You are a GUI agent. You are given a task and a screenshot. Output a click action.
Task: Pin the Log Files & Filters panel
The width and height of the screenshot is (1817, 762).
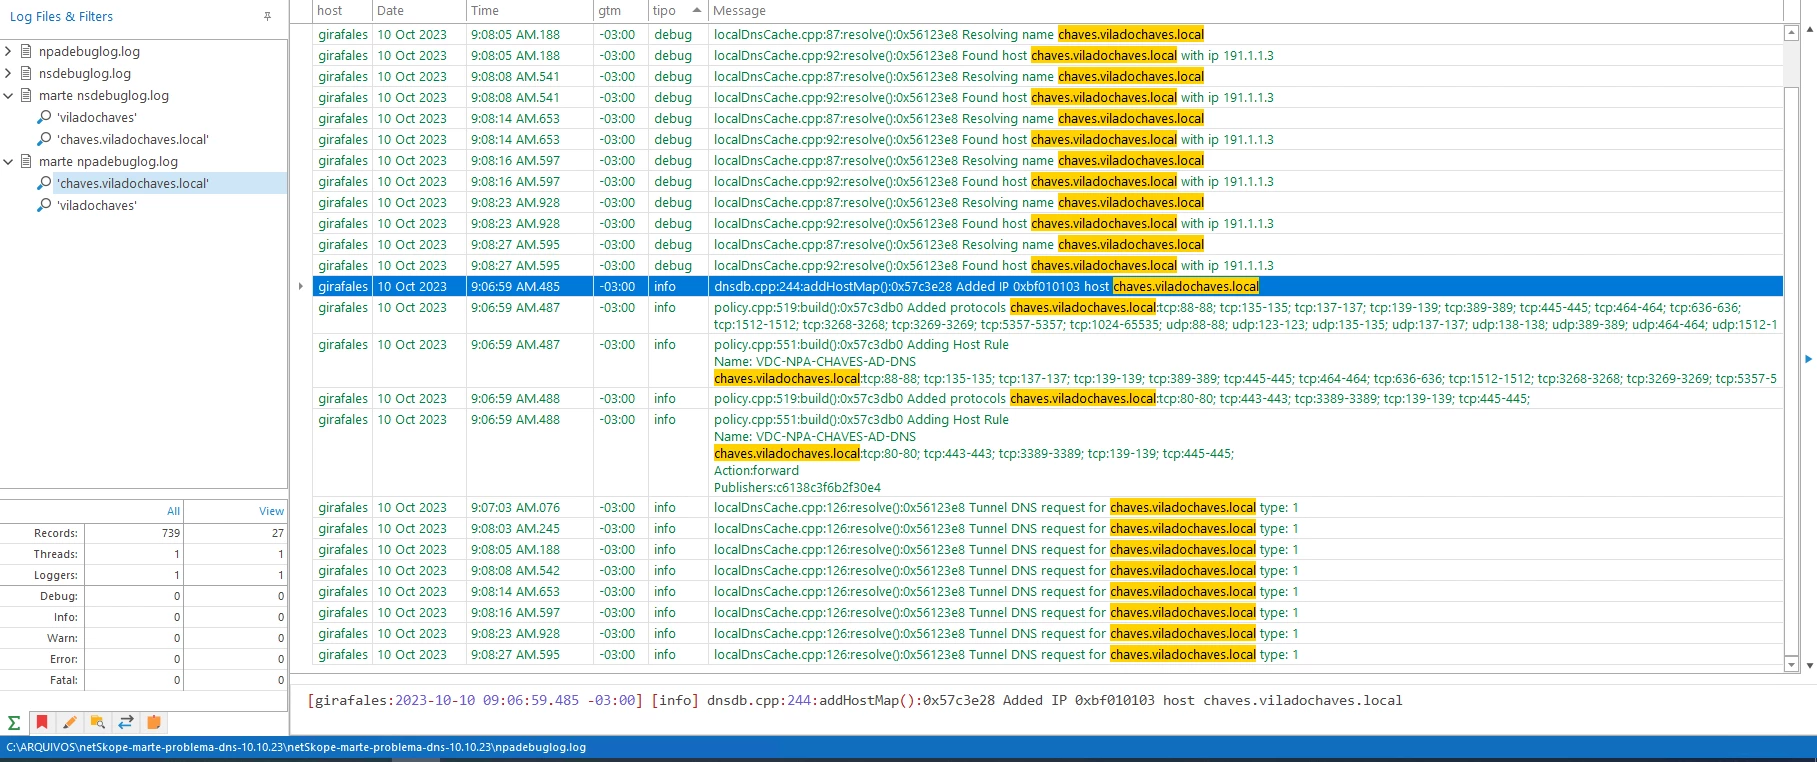(267, 16)
